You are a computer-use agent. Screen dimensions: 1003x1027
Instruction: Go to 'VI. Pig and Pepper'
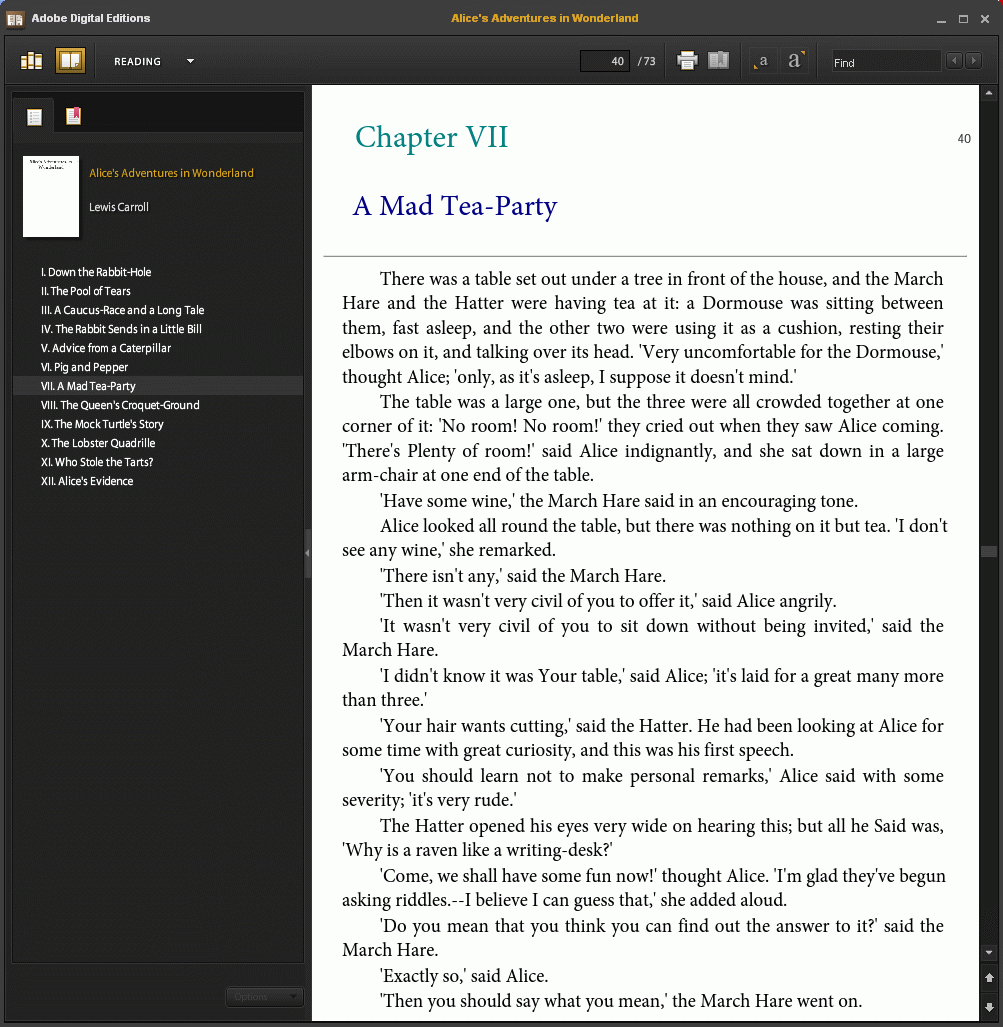point(84,367)
